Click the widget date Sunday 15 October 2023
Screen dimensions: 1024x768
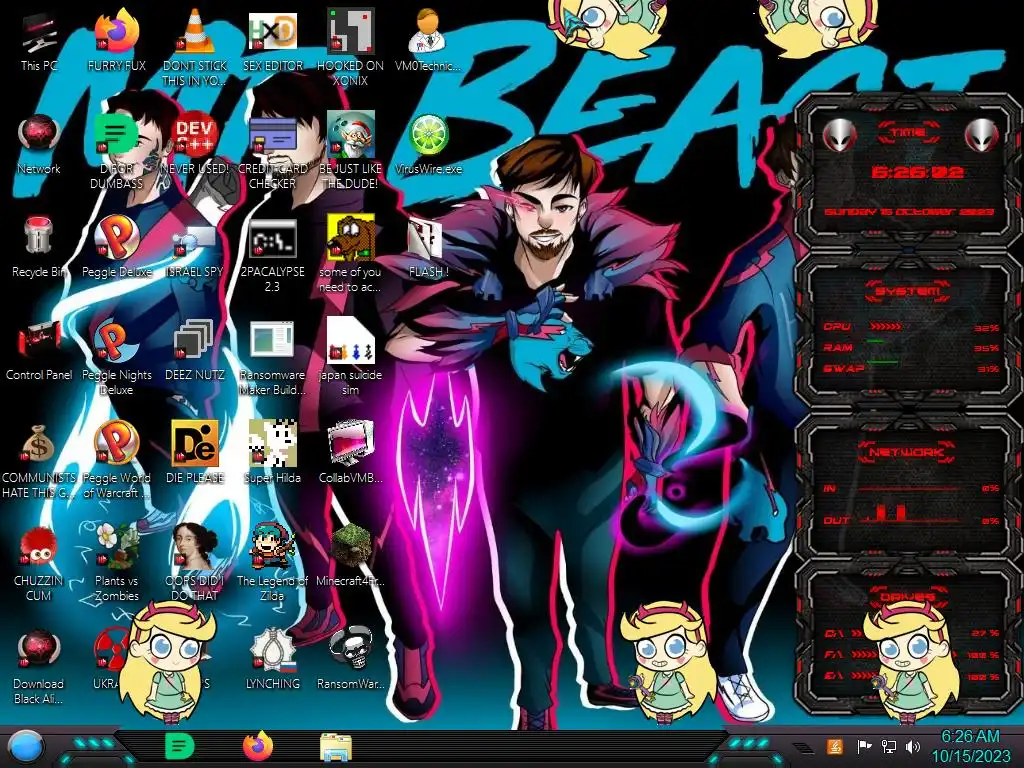908,212
